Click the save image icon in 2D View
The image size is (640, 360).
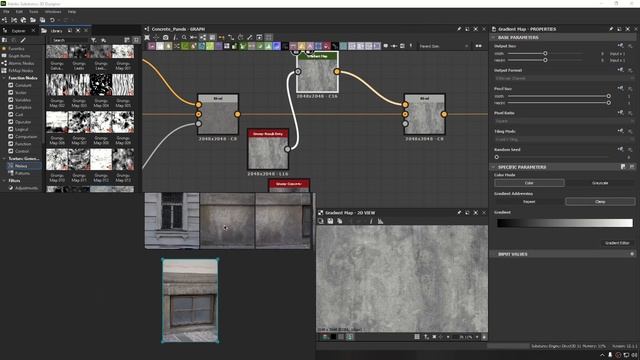(330, 221)
